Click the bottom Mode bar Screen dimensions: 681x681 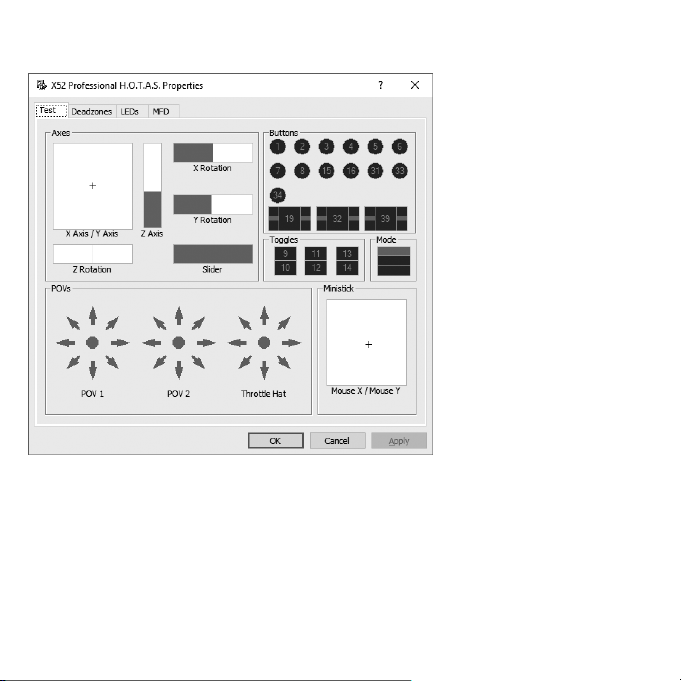click(393, 270)
